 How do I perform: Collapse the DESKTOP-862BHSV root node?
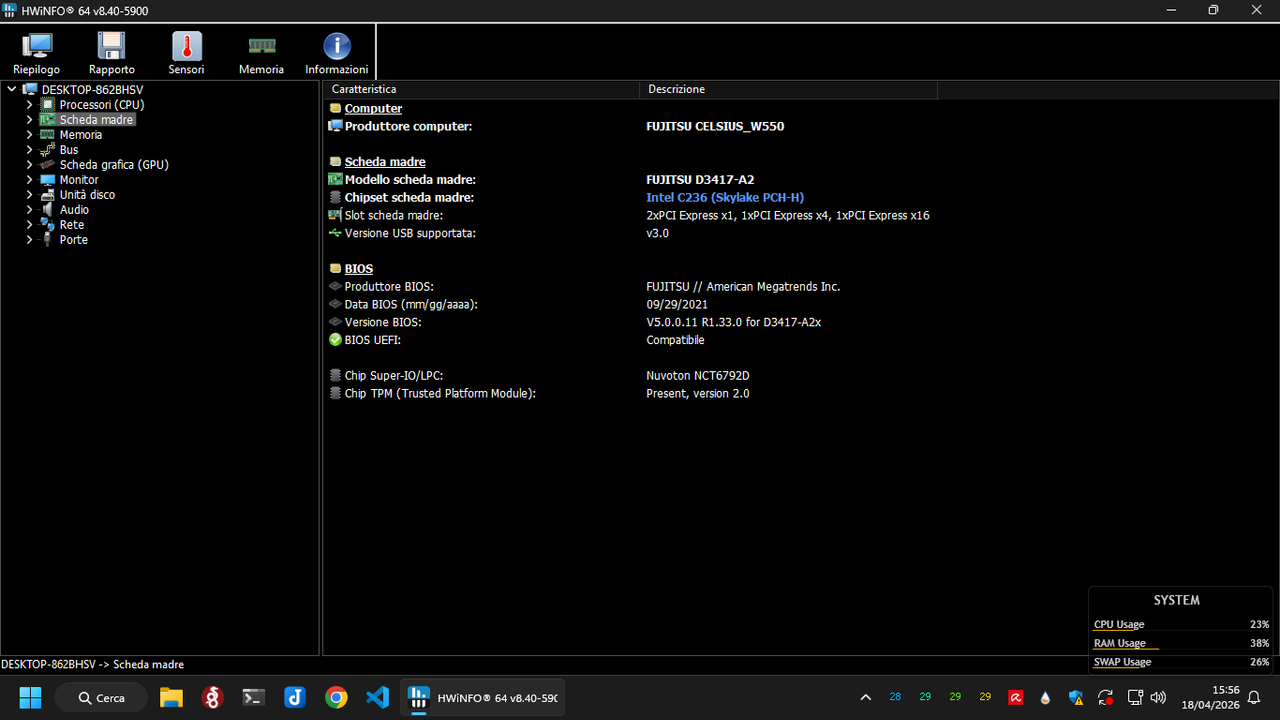click(11, 89)
